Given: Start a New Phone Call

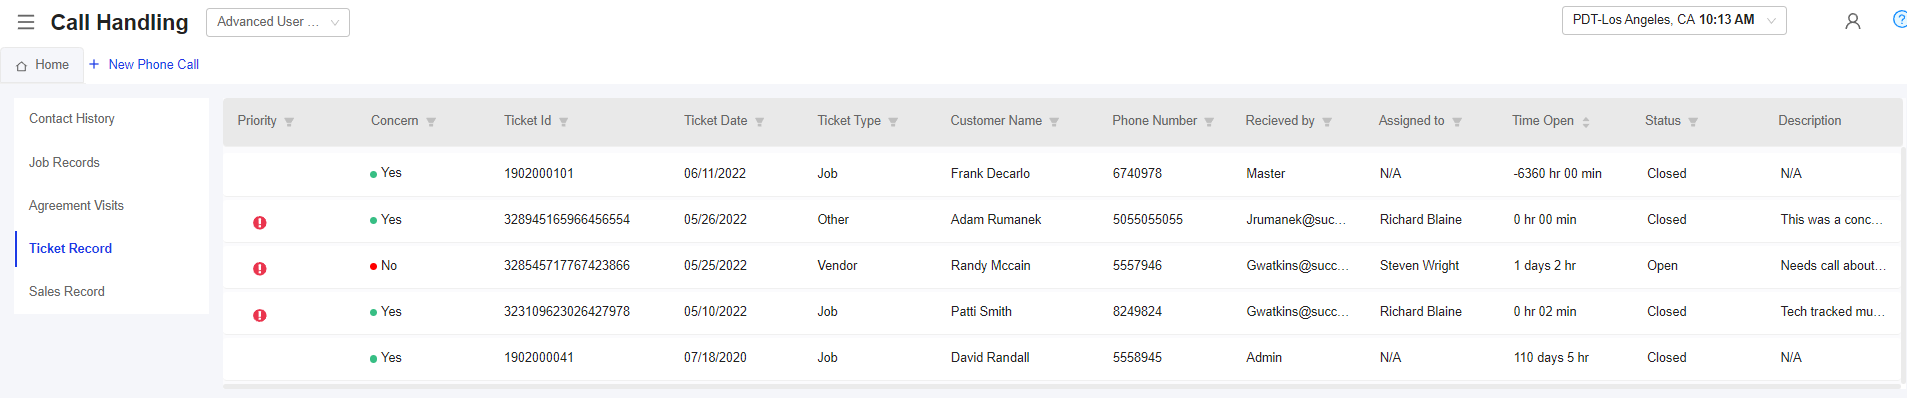Looking at the screenshot, I should click(144, 65).
